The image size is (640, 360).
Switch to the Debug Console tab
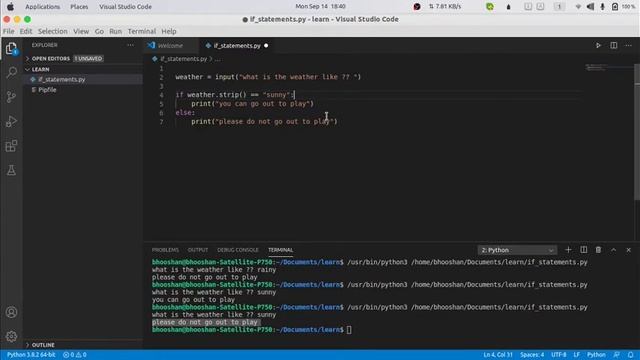click(238, 250)
